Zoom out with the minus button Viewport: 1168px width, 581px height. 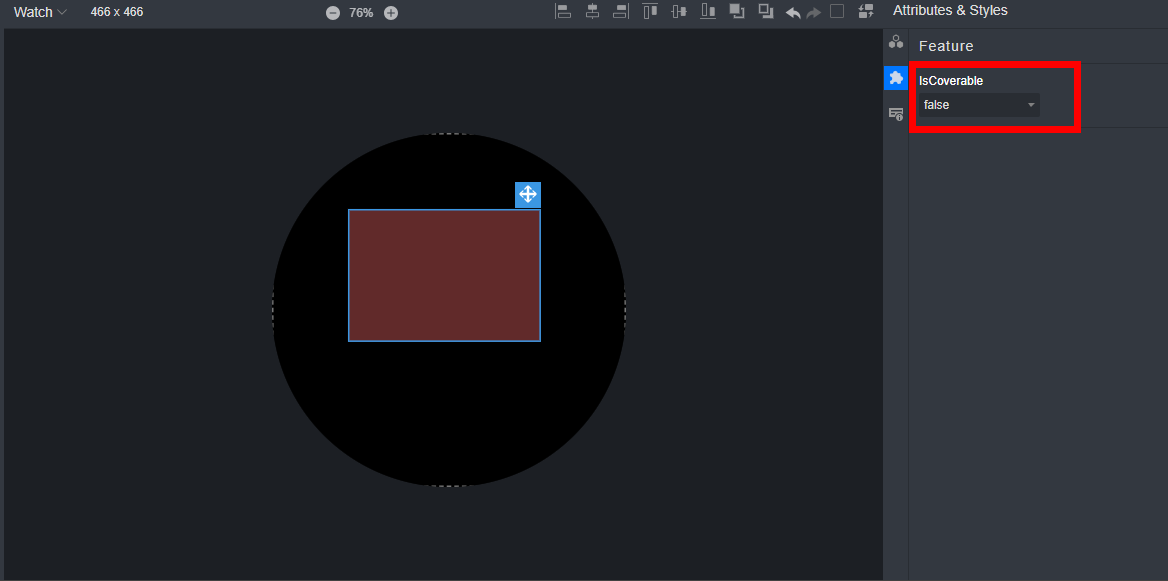click(333, 13)
